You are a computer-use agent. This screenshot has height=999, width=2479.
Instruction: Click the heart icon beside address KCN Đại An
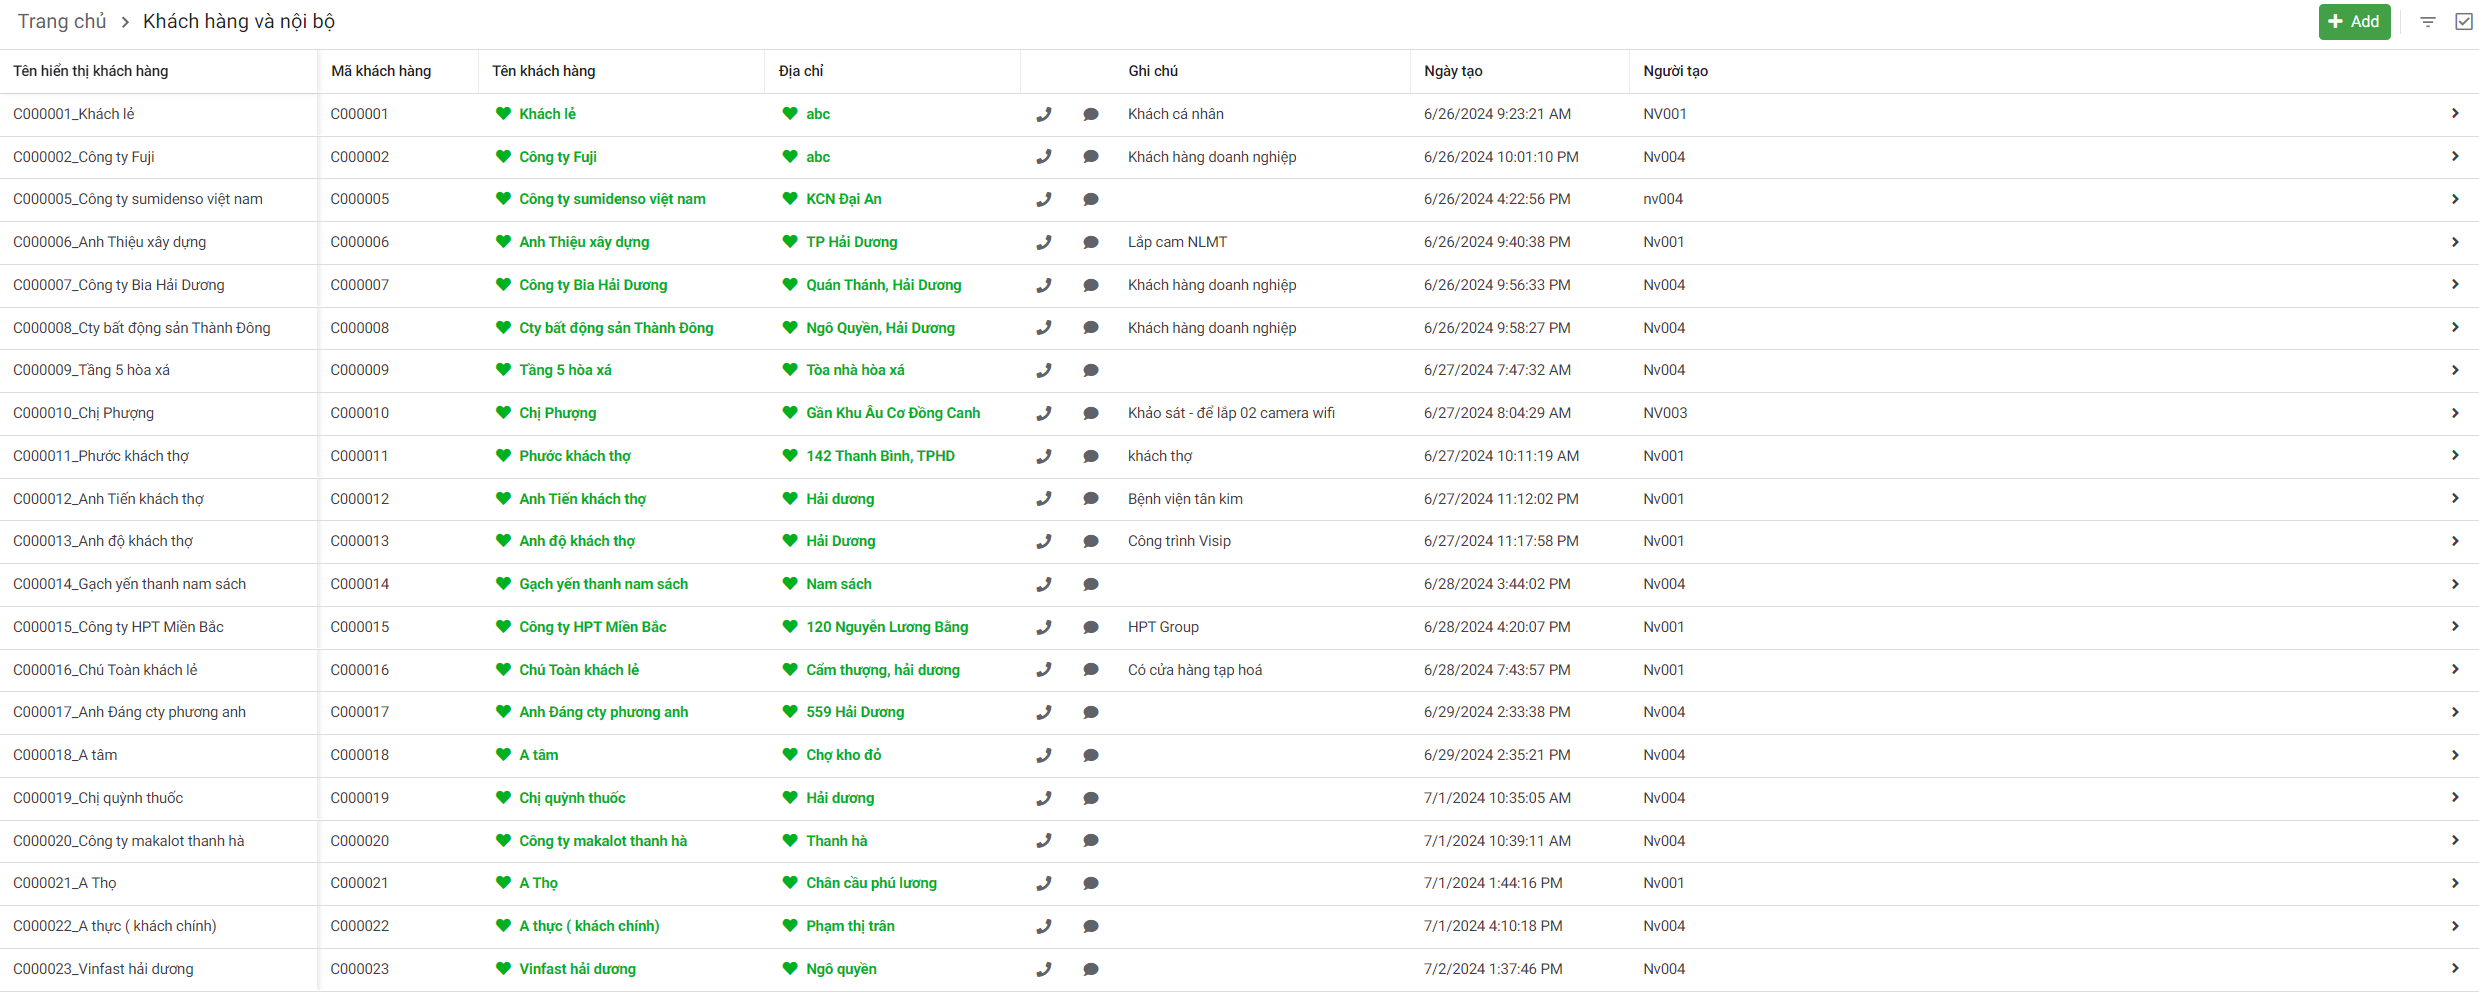tap(790, 199)
